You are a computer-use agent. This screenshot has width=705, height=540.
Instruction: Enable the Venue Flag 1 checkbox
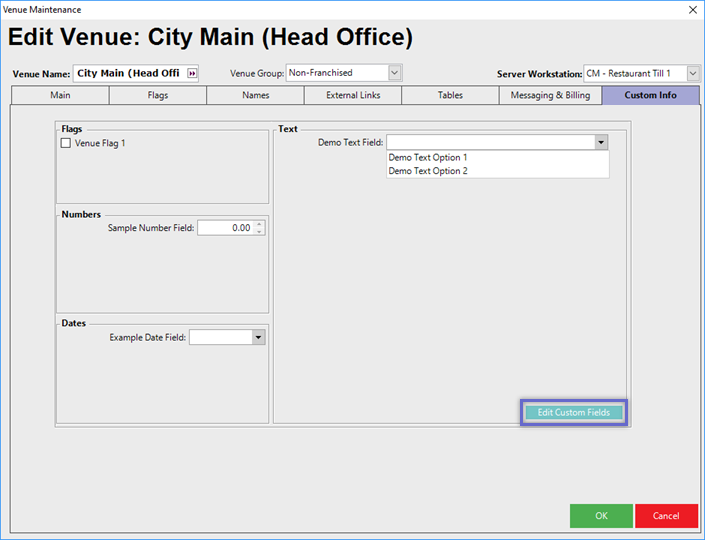(x=66, y=143)
